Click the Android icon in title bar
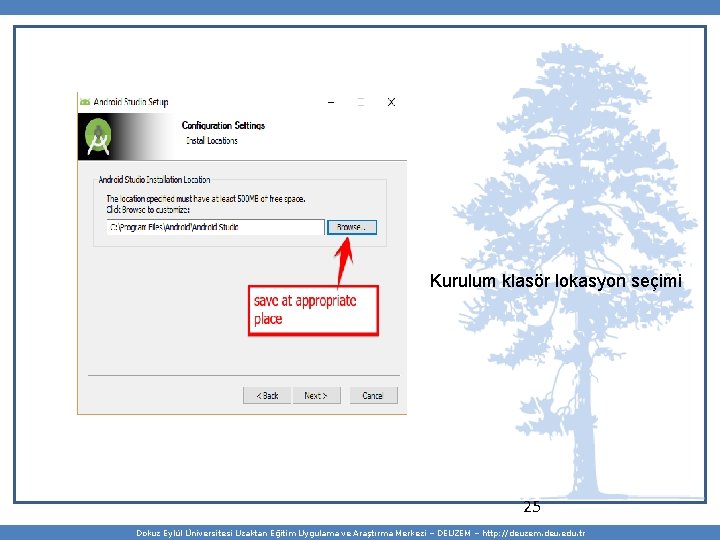720x540 pixels. (85, 101)
